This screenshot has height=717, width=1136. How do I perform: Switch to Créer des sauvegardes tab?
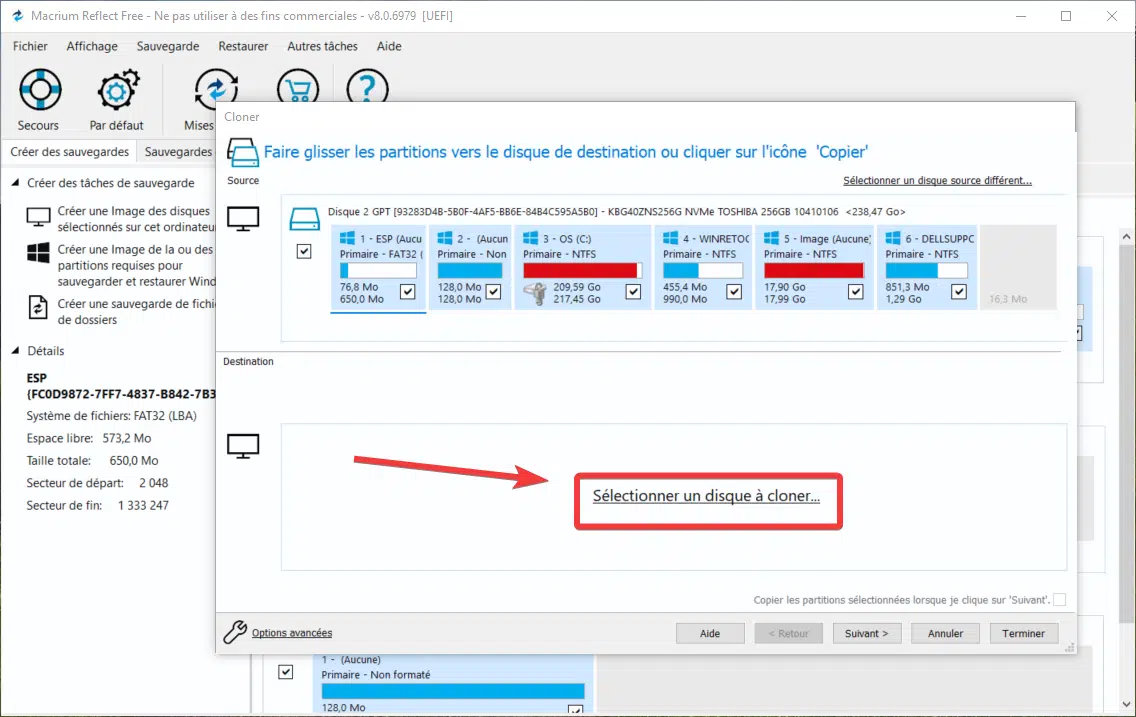pyautogui.click(x=70, y=151)
